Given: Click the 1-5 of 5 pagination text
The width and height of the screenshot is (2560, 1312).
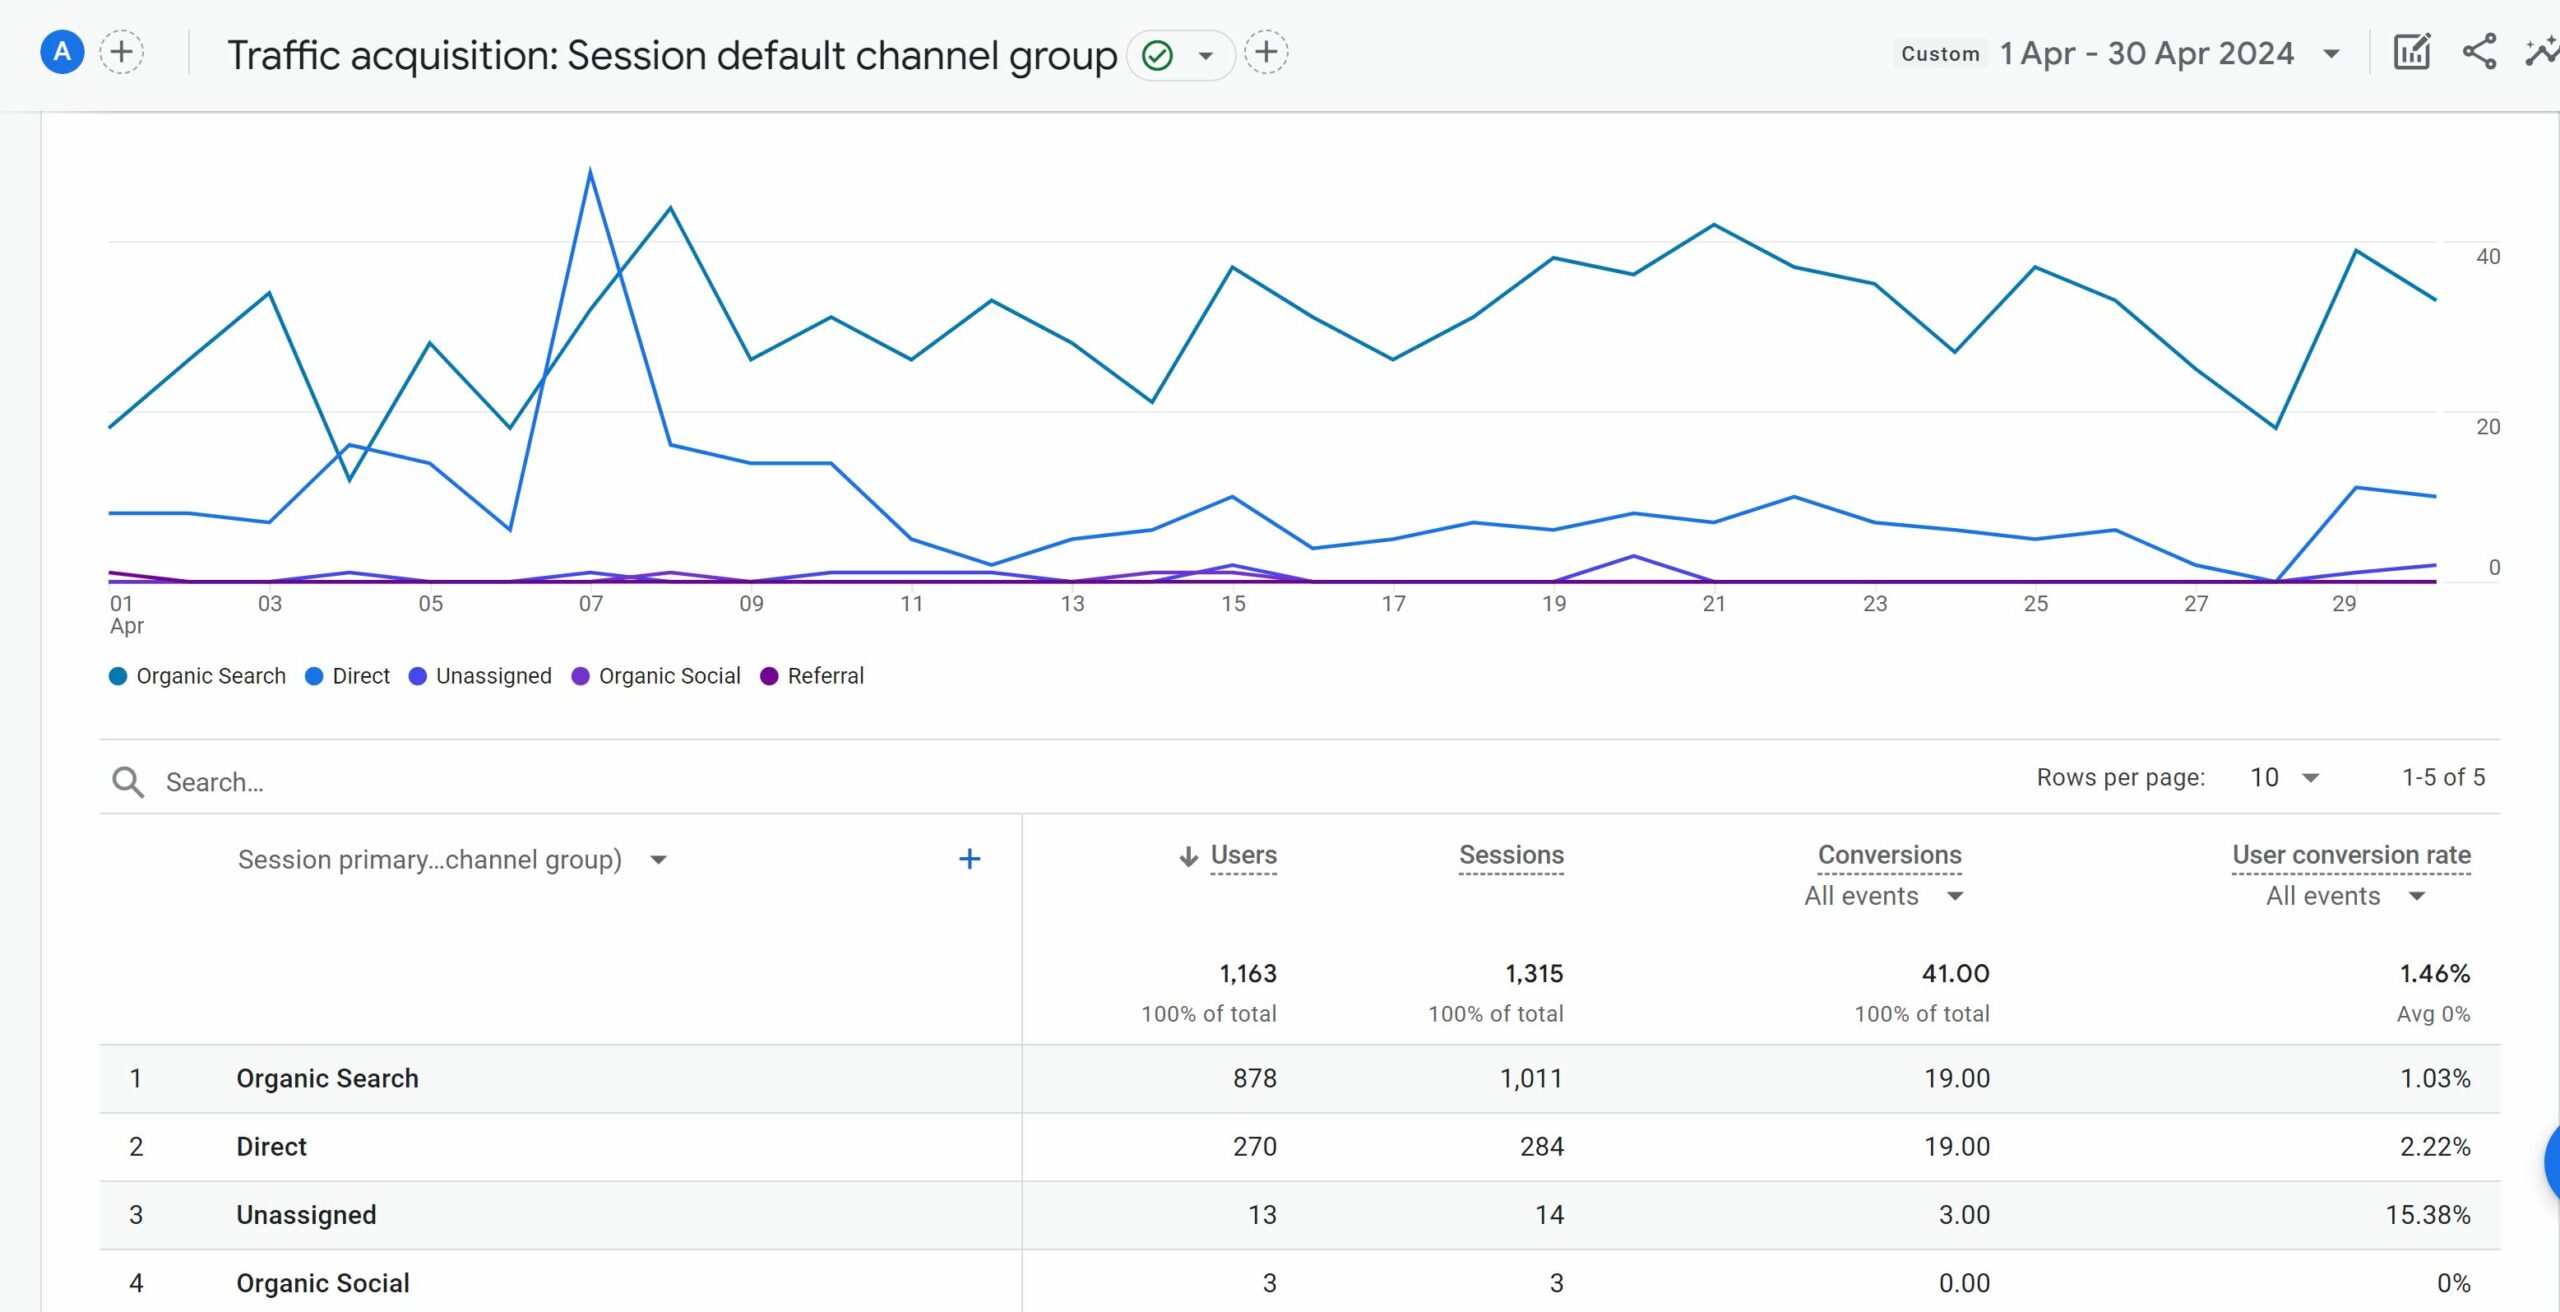Looking at the screenshot, I should (x=2443, y=777).
